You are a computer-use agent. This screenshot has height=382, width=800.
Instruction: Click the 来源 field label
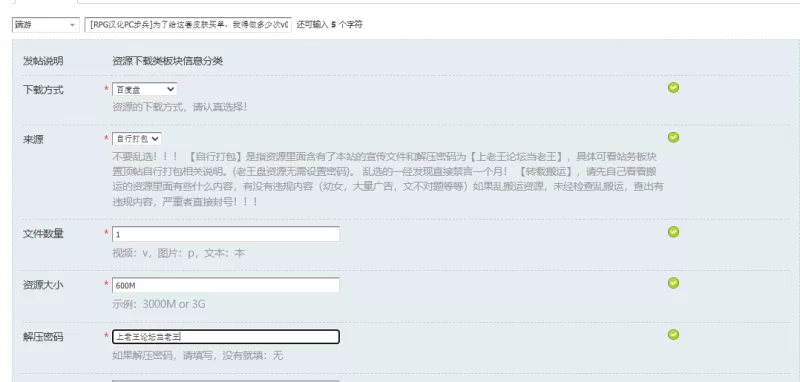(x=33, y=140)
